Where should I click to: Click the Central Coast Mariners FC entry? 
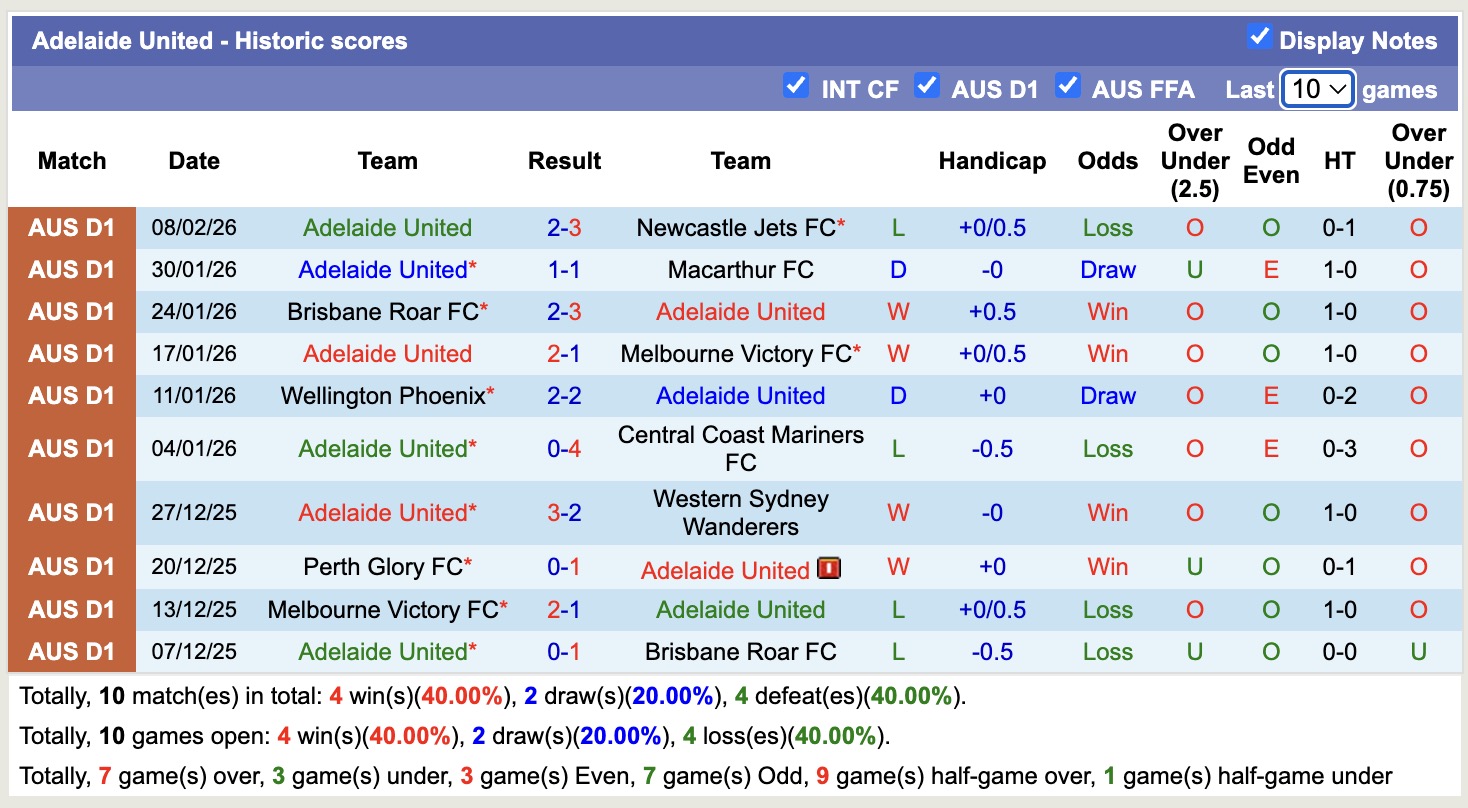pos(740,448)
